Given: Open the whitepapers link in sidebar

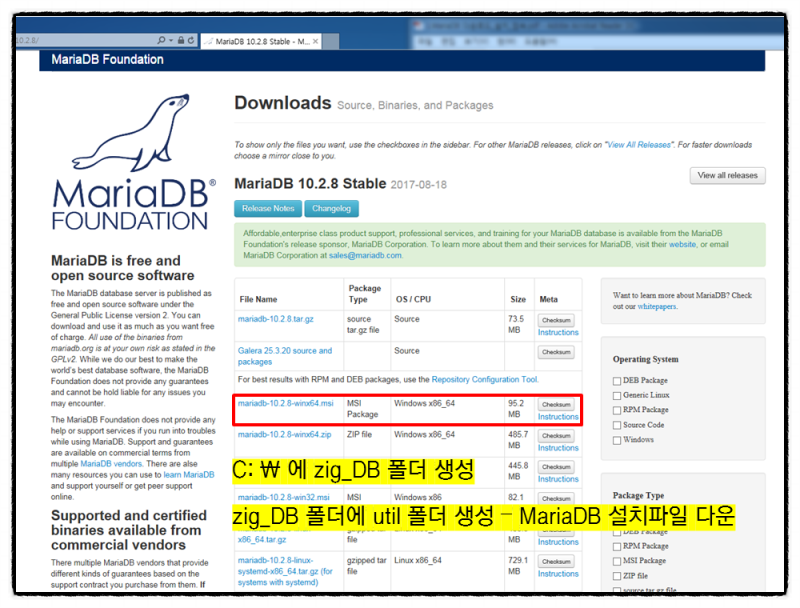Looking at the screenshot, I should (x=657, y=307).
